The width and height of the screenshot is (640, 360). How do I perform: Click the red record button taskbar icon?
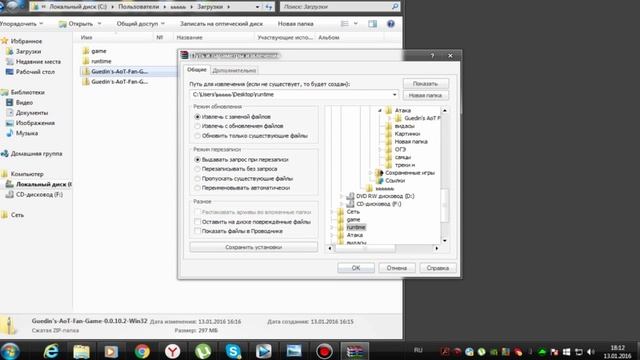pyautogui.click(x=324, y=351)
